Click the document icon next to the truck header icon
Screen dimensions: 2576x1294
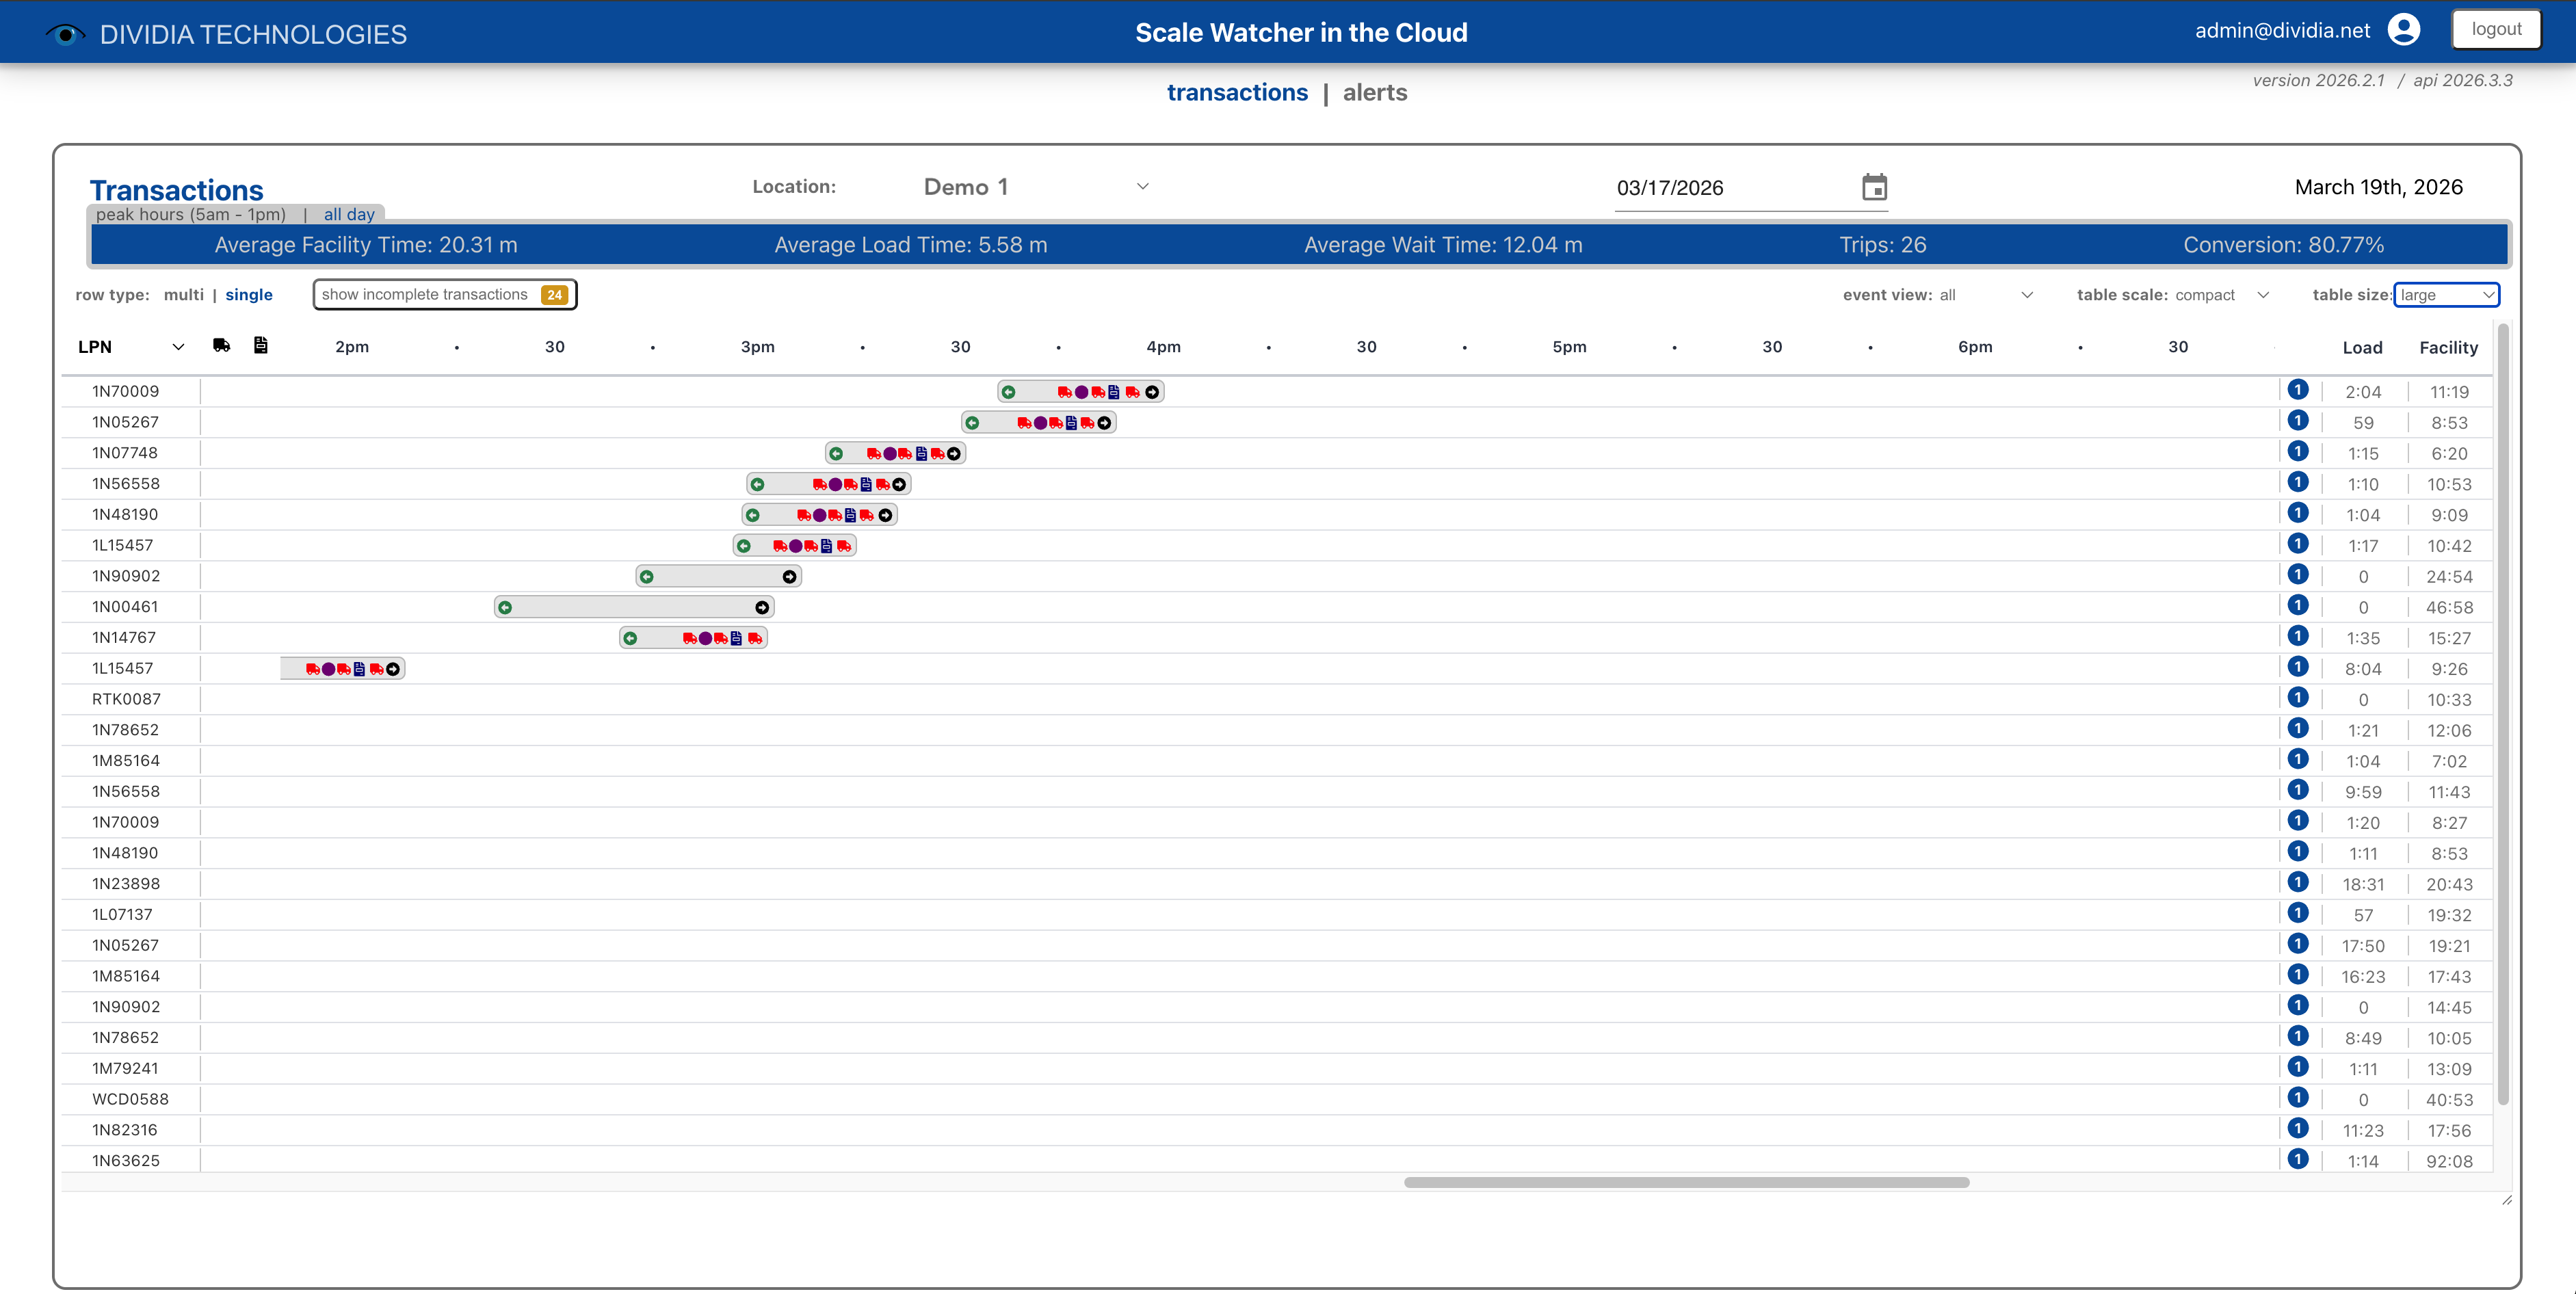(x=261, y=345)
